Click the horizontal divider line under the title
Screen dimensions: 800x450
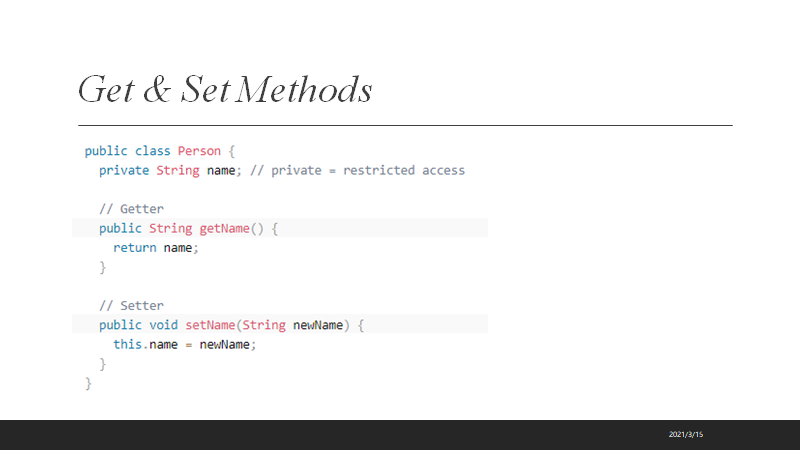pyautogui.click(x=405, y=125)
